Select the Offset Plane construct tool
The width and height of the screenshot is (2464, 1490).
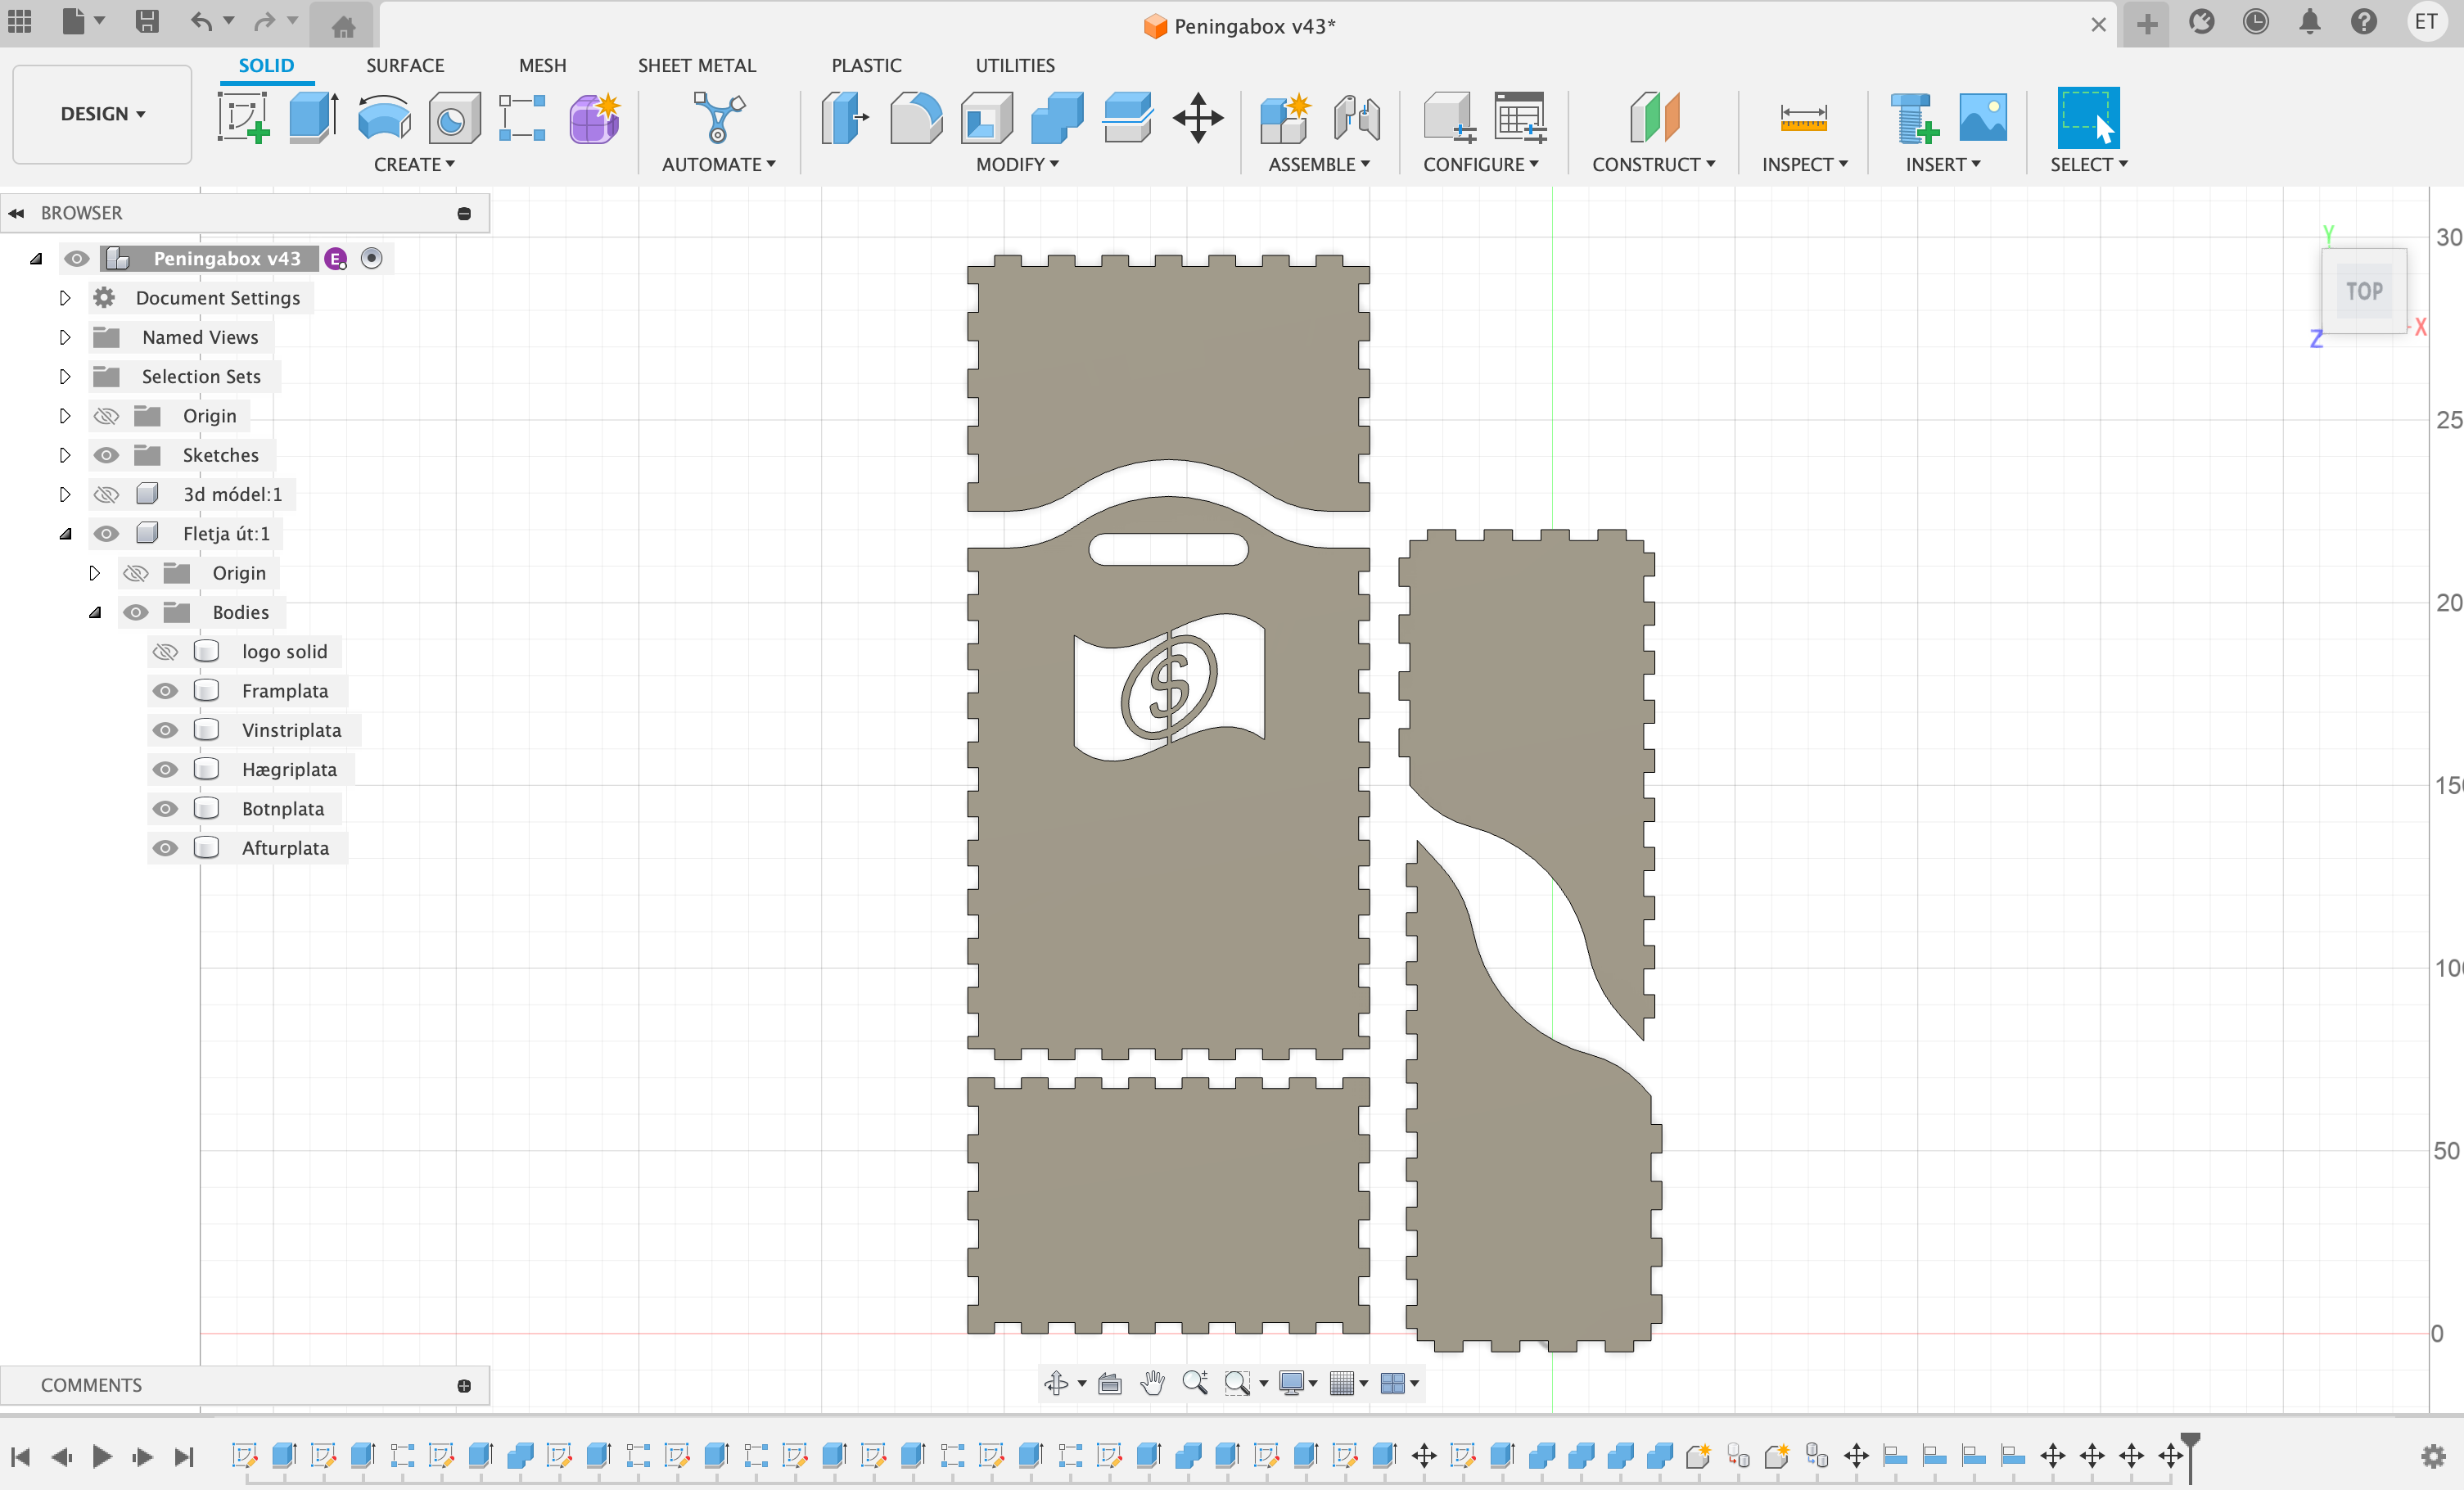click(1654, 118)
